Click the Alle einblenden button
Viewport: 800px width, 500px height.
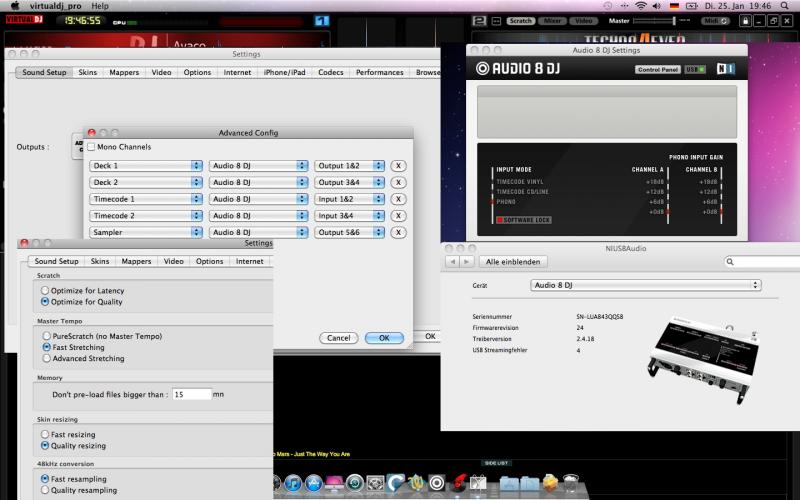513,262
